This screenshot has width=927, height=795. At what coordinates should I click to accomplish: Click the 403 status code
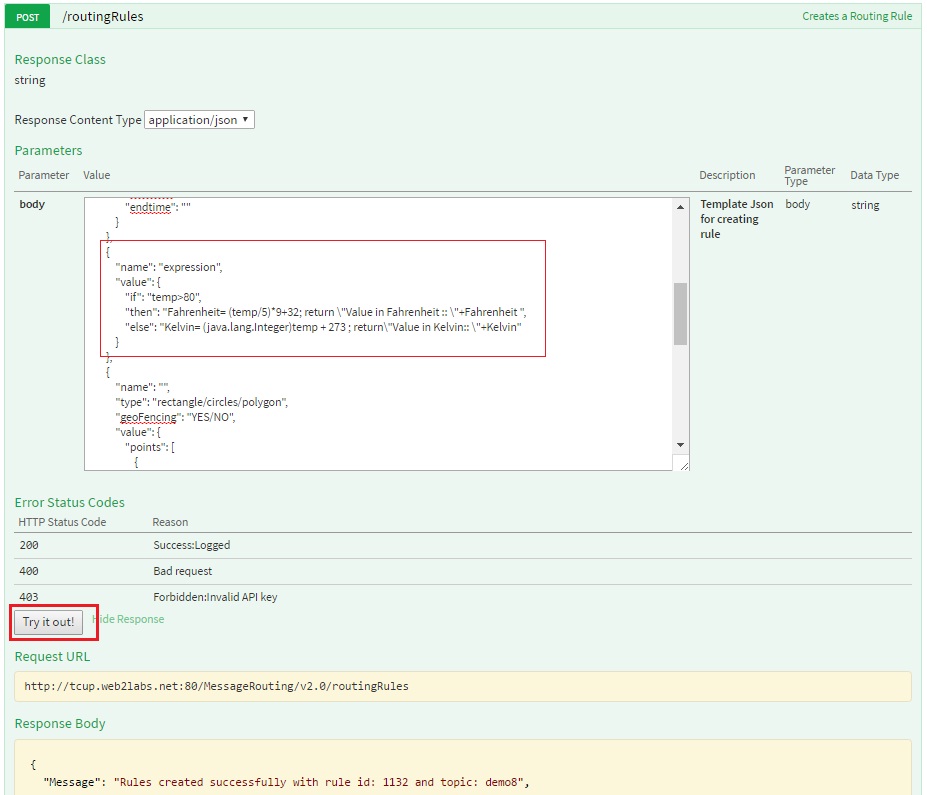tap(29, 597)
